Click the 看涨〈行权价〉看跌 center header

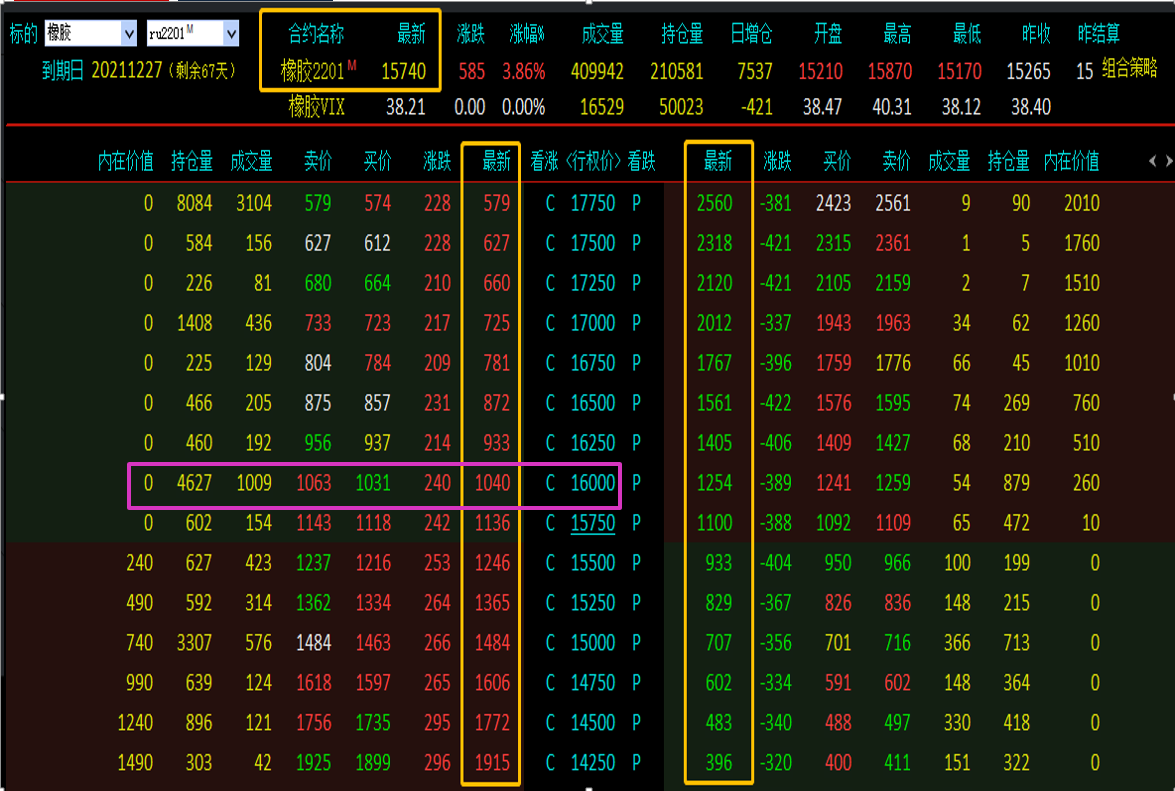[593, 161]
